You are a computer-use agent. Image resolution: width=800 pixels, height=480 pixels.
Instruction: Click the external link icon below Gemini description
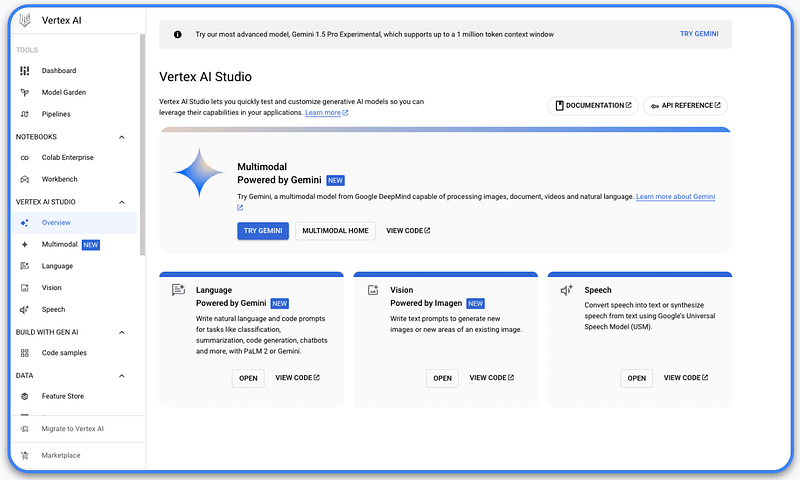click(240, 208)
